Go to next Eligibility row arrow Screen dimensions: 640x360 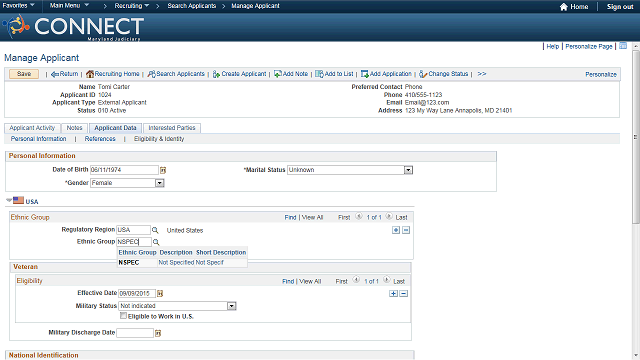click(387, 280)
